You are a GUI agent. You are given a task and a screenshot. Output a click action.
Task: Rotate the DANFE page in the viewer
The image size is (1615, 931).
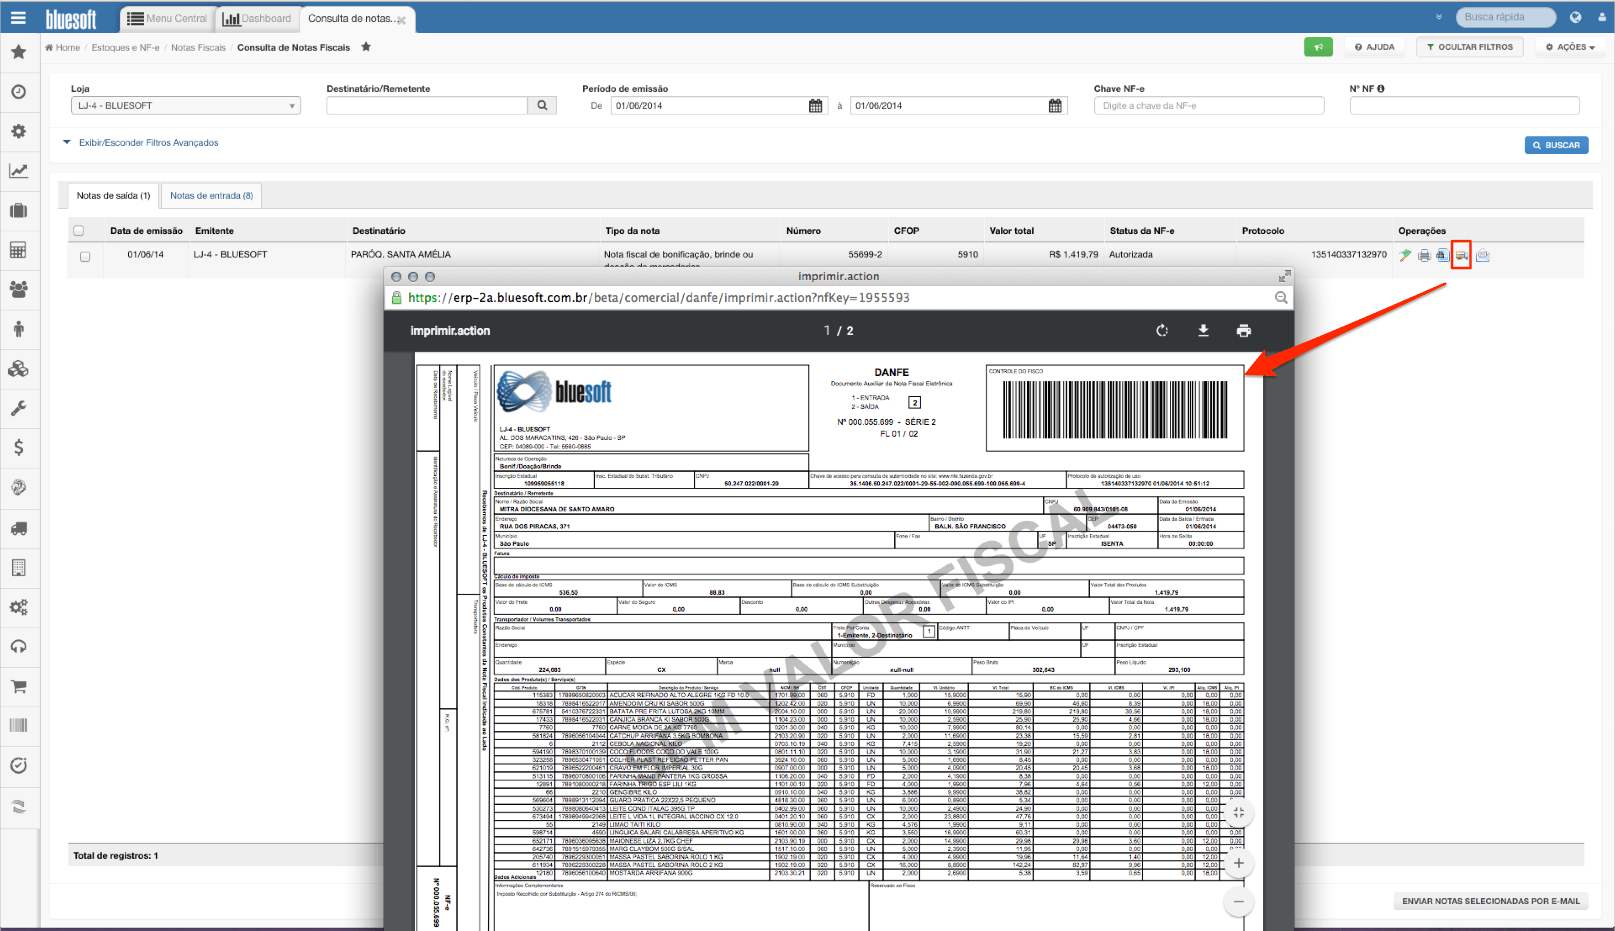tap(1162, 330)
